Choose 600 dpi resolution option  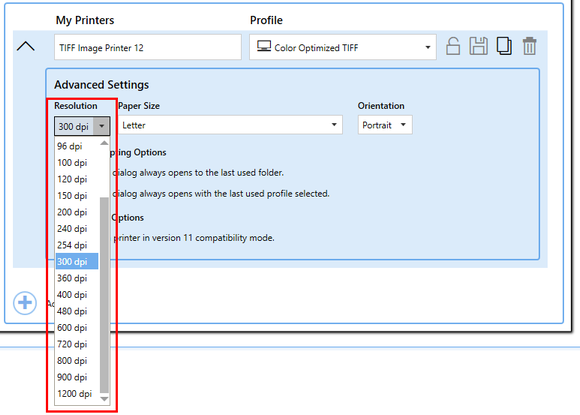click(77, 328)
